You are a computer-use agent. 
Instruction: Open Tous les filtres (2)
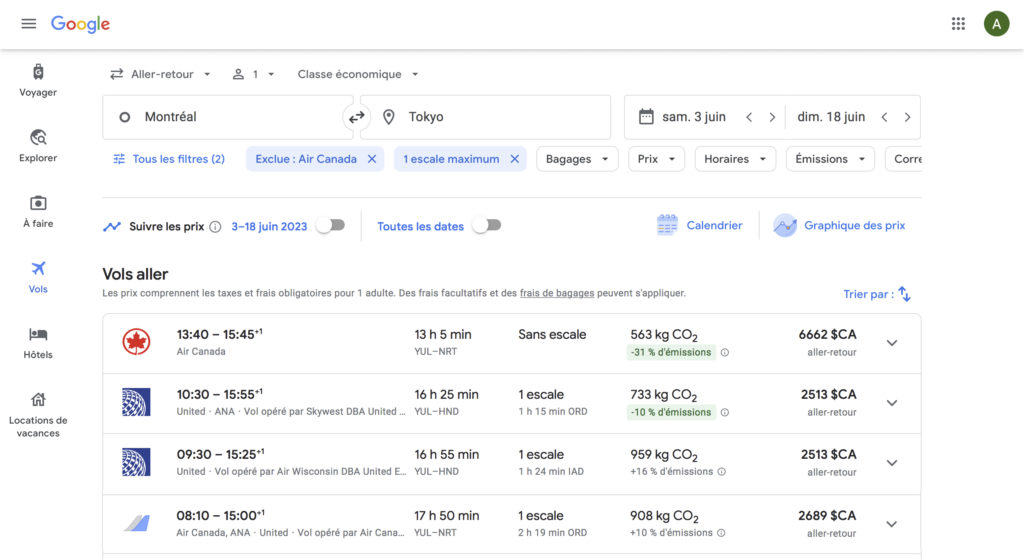coord(168,159)
